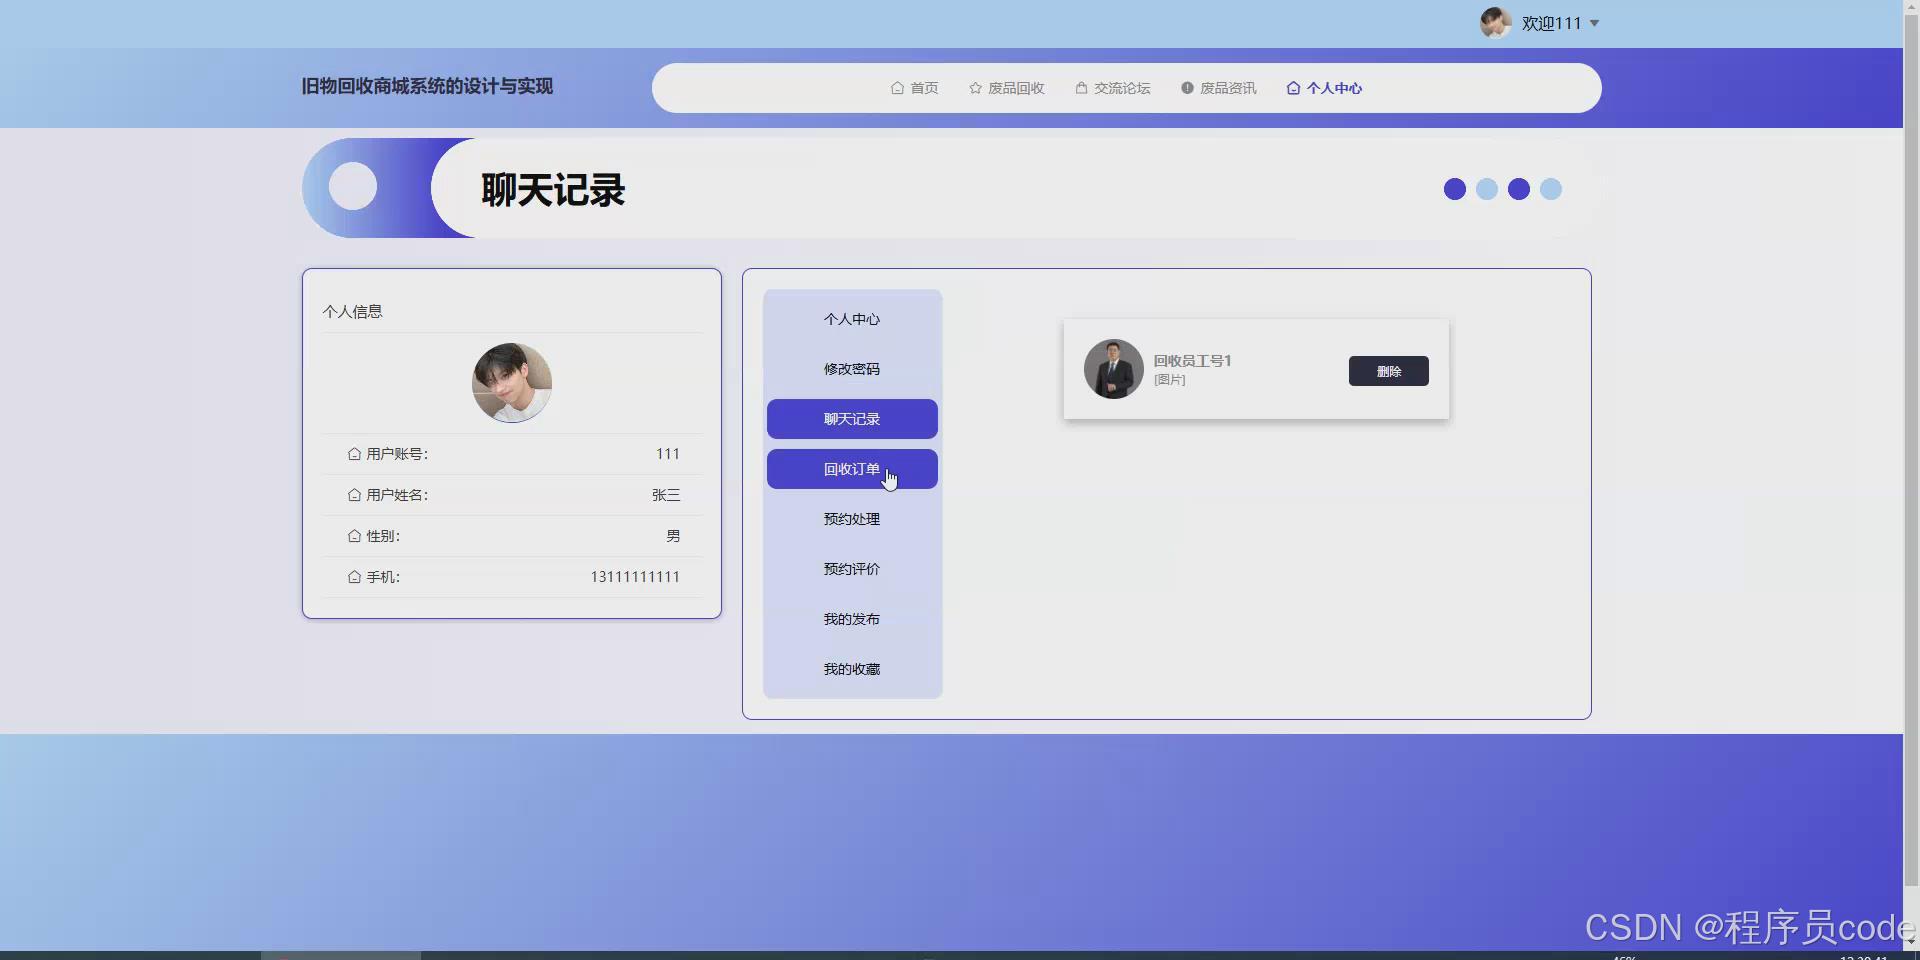Click the info icon in 废品资讯 nav item
This screenshot has width=1920, height=960.
1187,88
